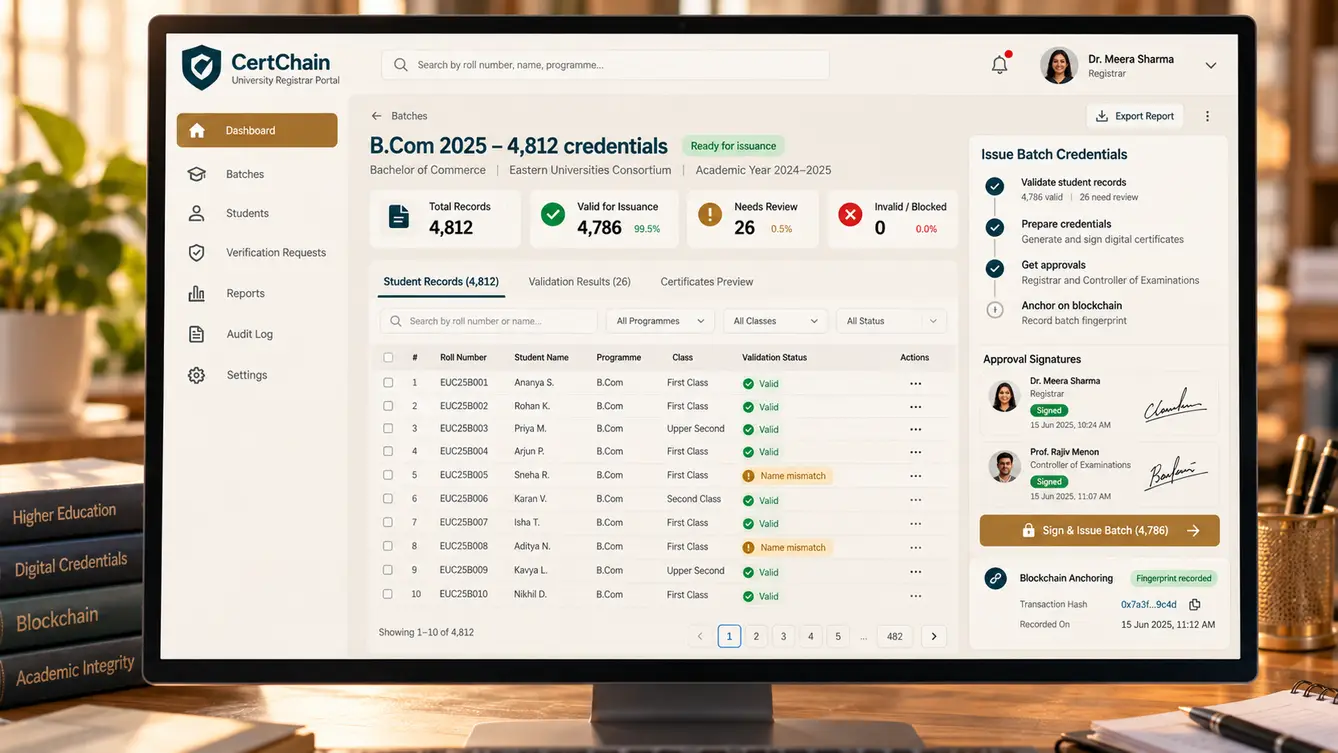This screenshot has height=753, width=1338.
Task: Open the Settings gear icon
Action: click(197, 375)
